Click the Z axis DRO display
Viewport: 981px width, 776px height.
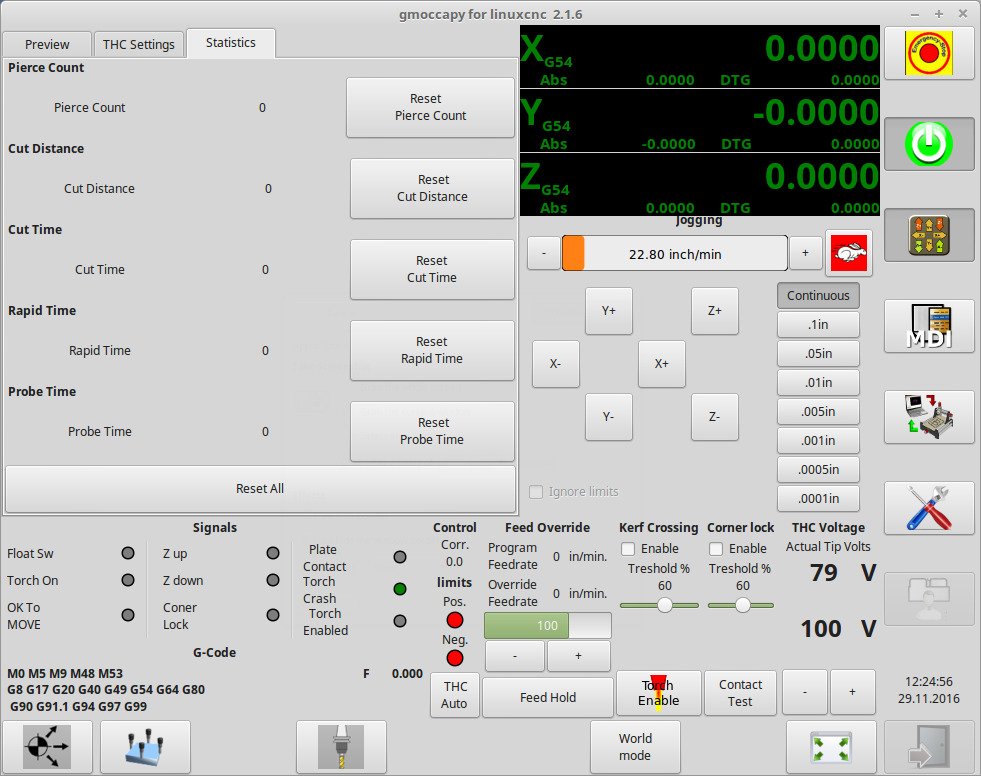pyautogui.click(x=700, y=185)
